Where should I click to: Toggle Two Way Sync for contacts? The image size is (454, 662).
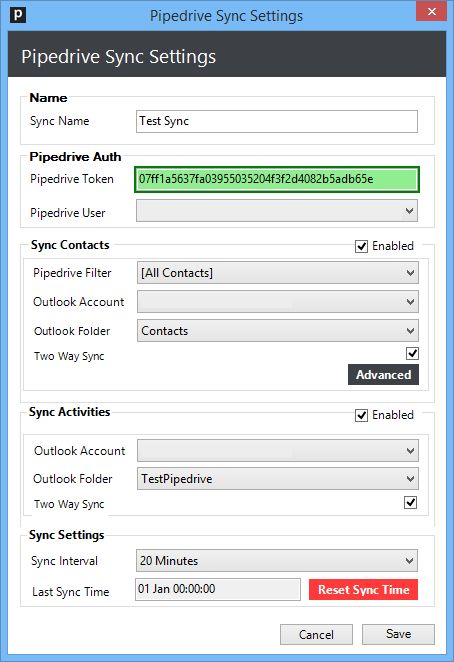click(x=412, y=353)
